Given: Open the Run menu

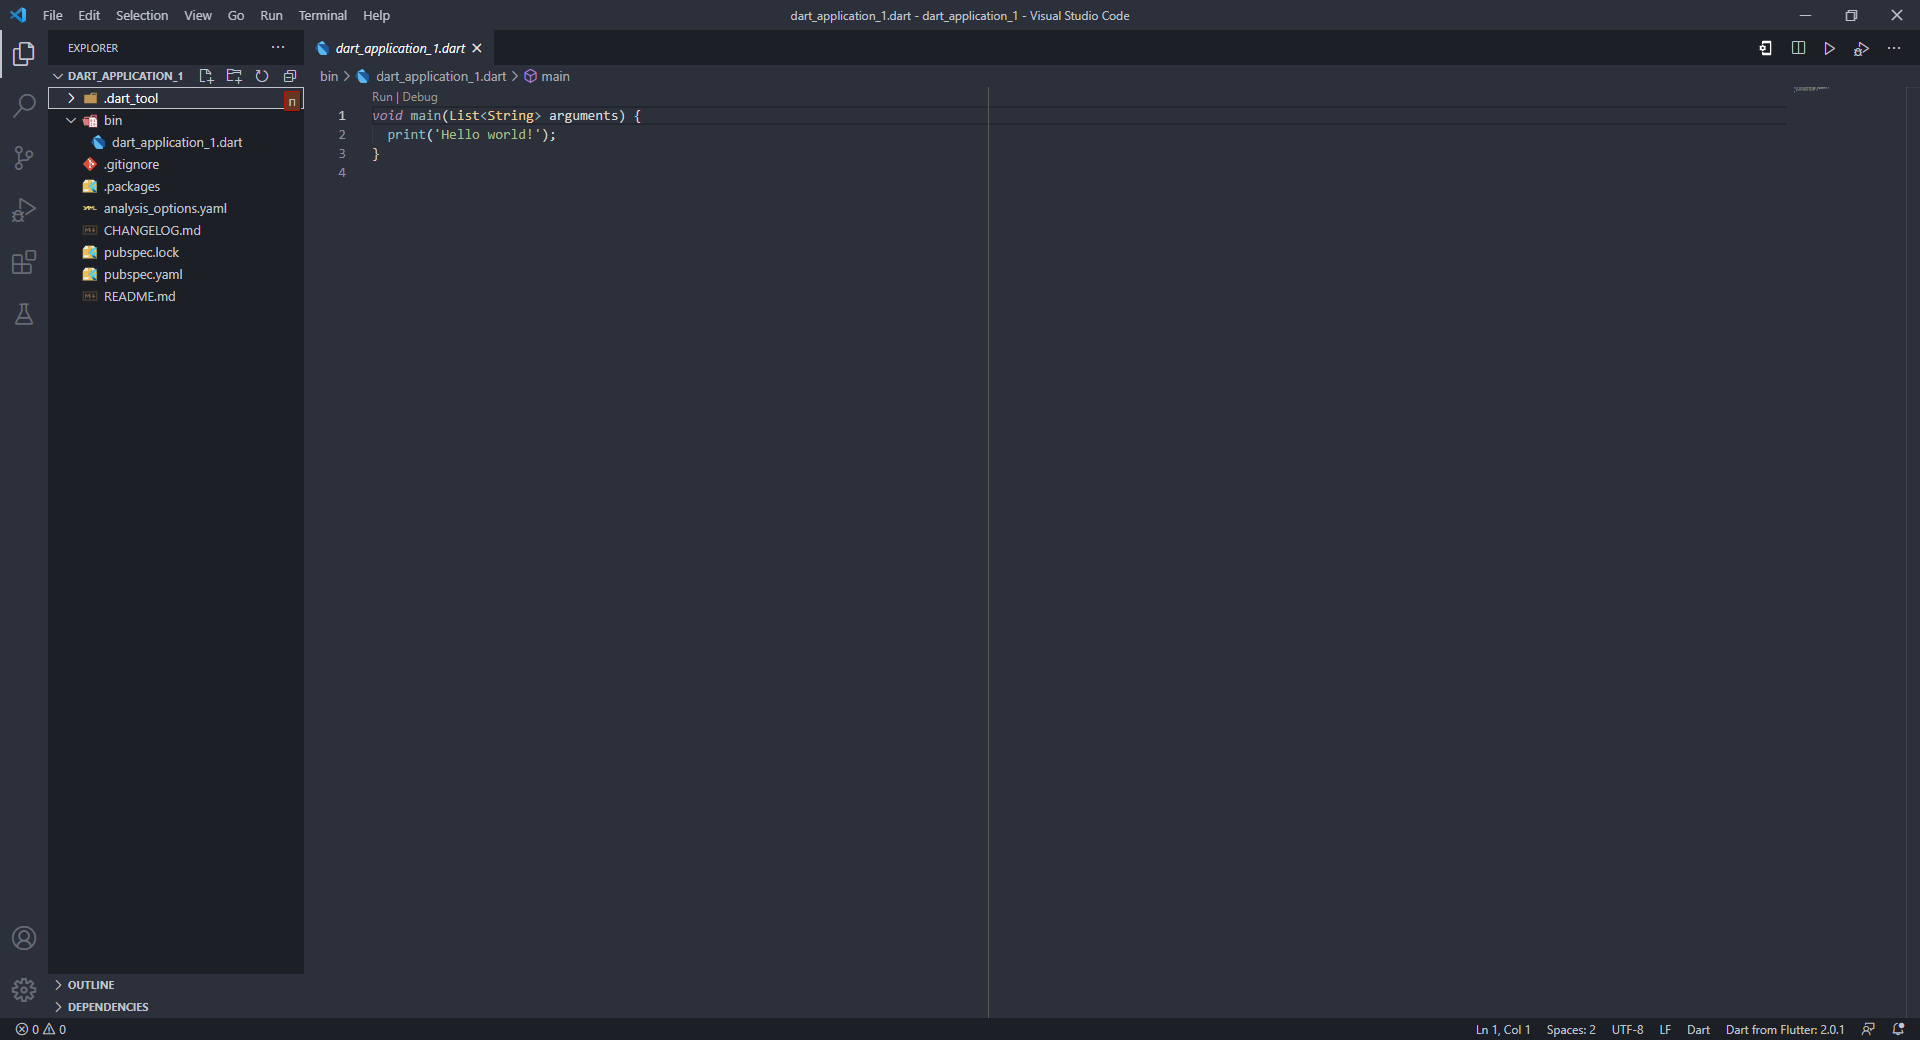Looking at the screenshot, I should pyautogui.click(x=271, y=15).
